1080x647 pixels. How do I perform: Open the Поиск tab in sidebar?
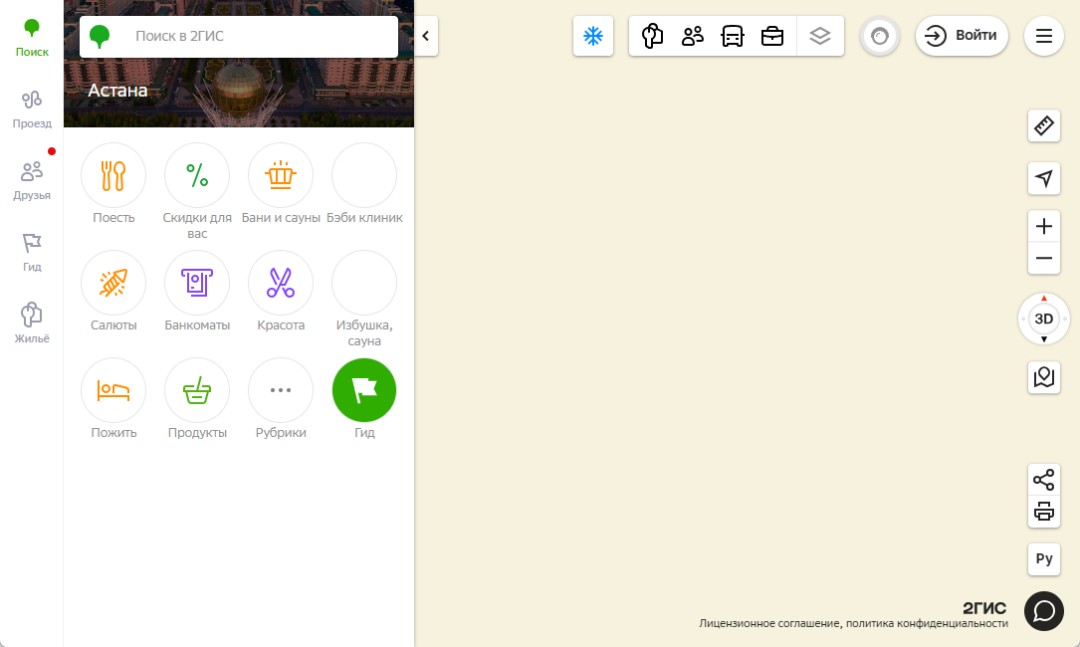pyautogui.click(x=32, y=38)
